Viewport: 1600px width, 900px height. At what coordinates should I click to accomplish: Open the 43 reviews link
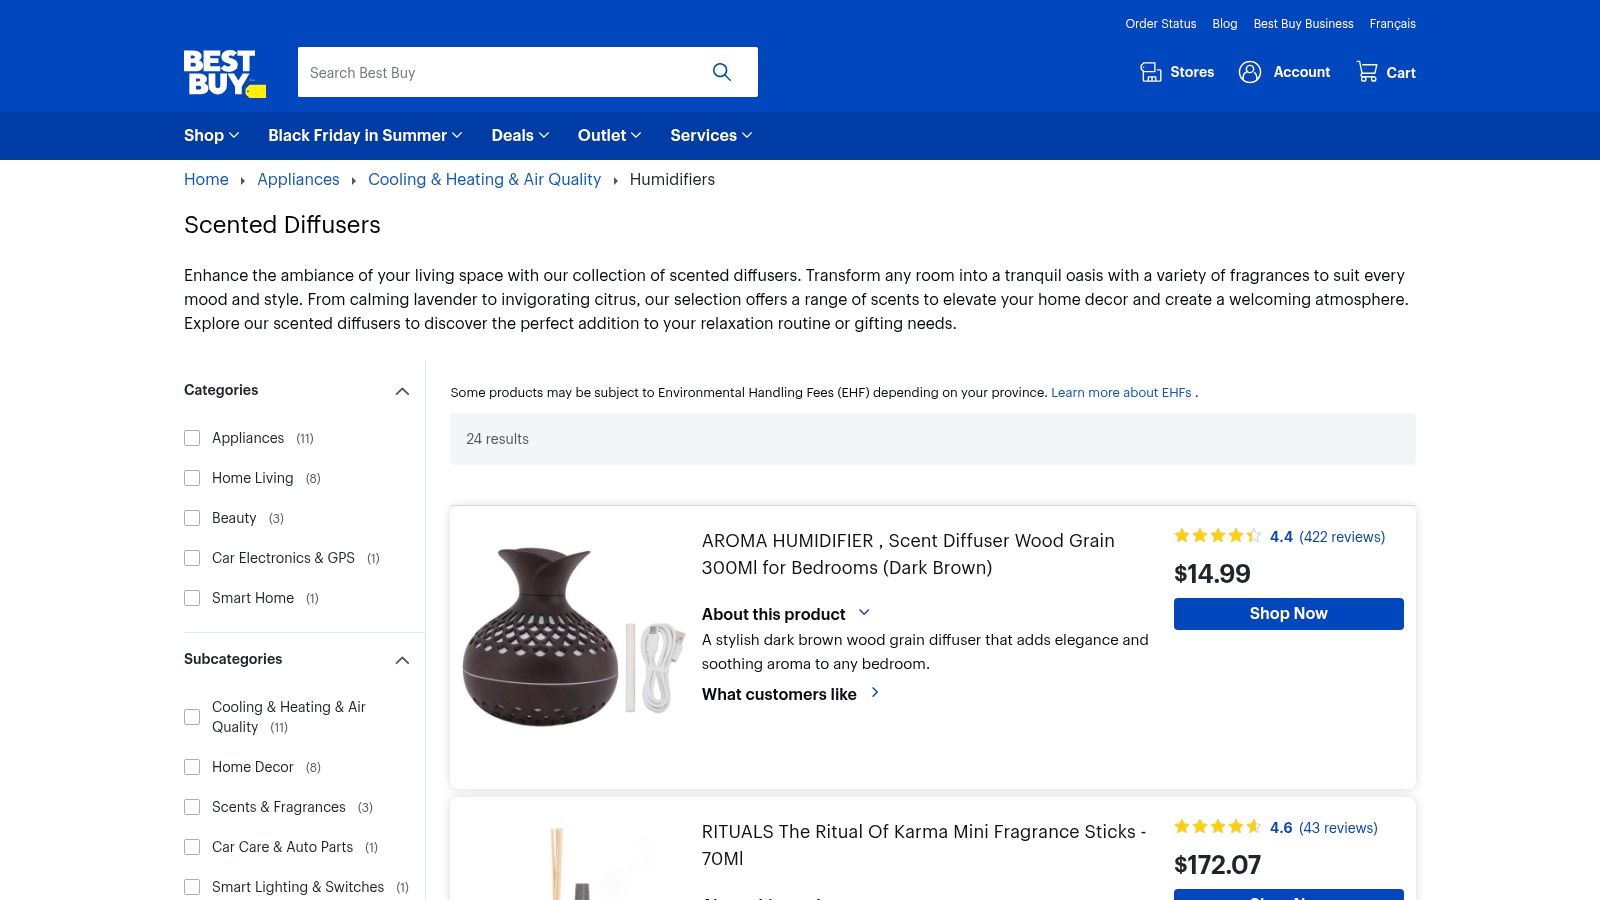pyautogui.click(x=1338, y=828)
